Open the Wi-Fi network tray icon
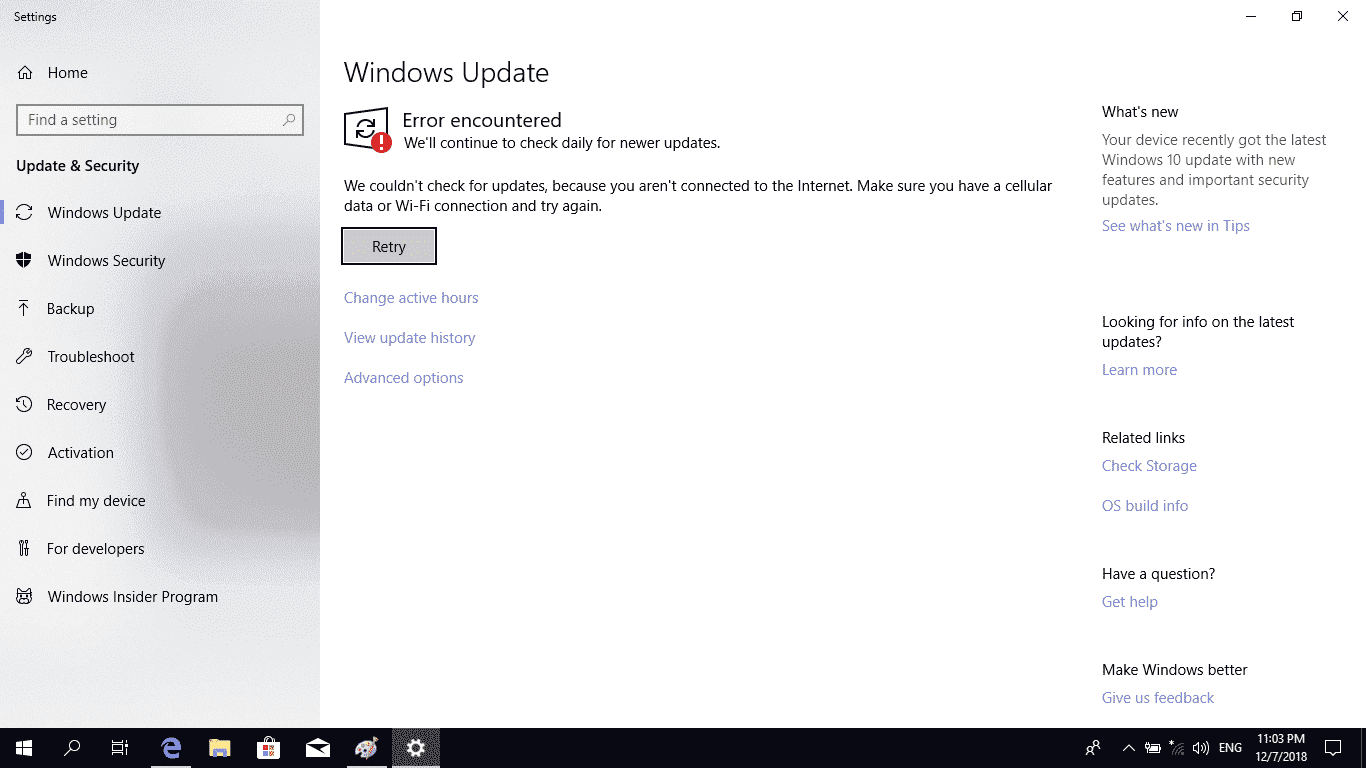The width and height of the screenshot is (1366, 768). point(1177,748)
